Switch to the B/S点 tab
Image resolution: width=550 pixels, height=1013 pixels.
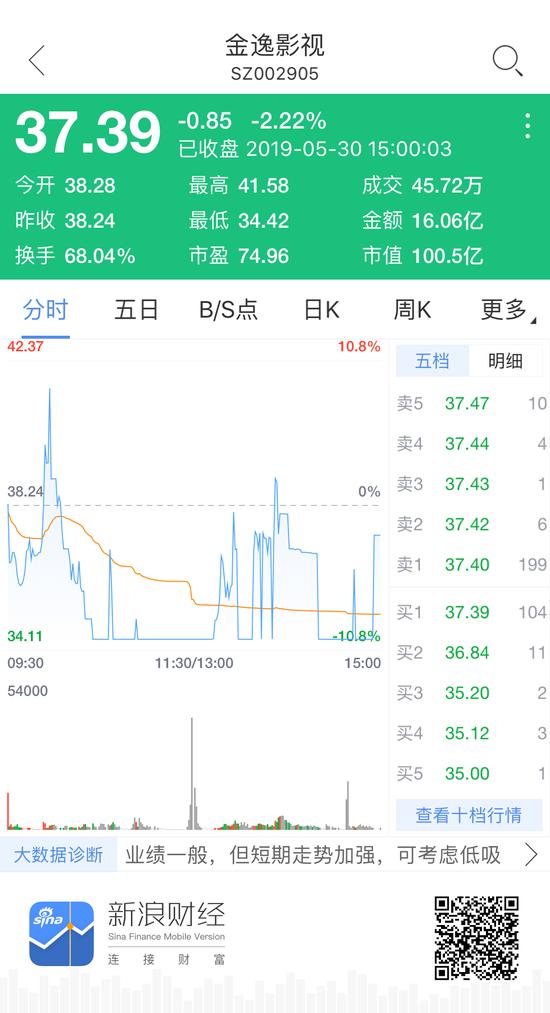pyautogui.click(x=228, y=310)
